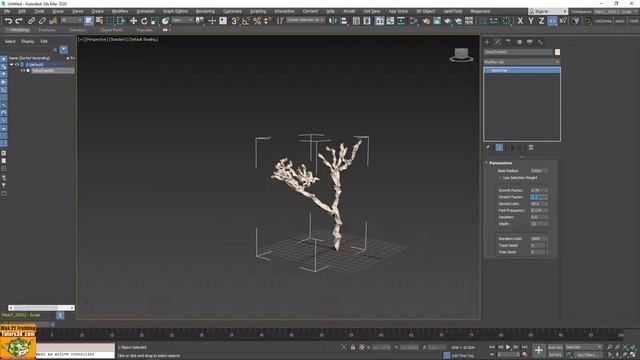Viewport: 640px width, 360px height.
Task: Restrict transform to XY plane
Action: pyautogui.click(x=552, y=21)
